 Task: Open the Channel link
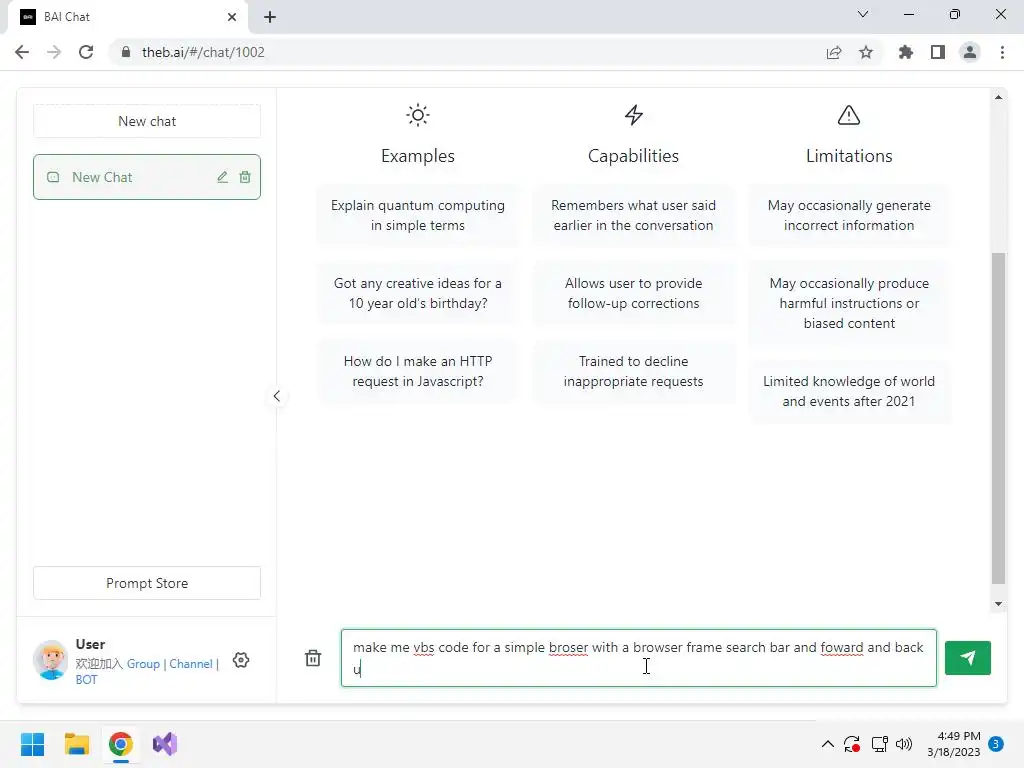[x=191, y=664]
